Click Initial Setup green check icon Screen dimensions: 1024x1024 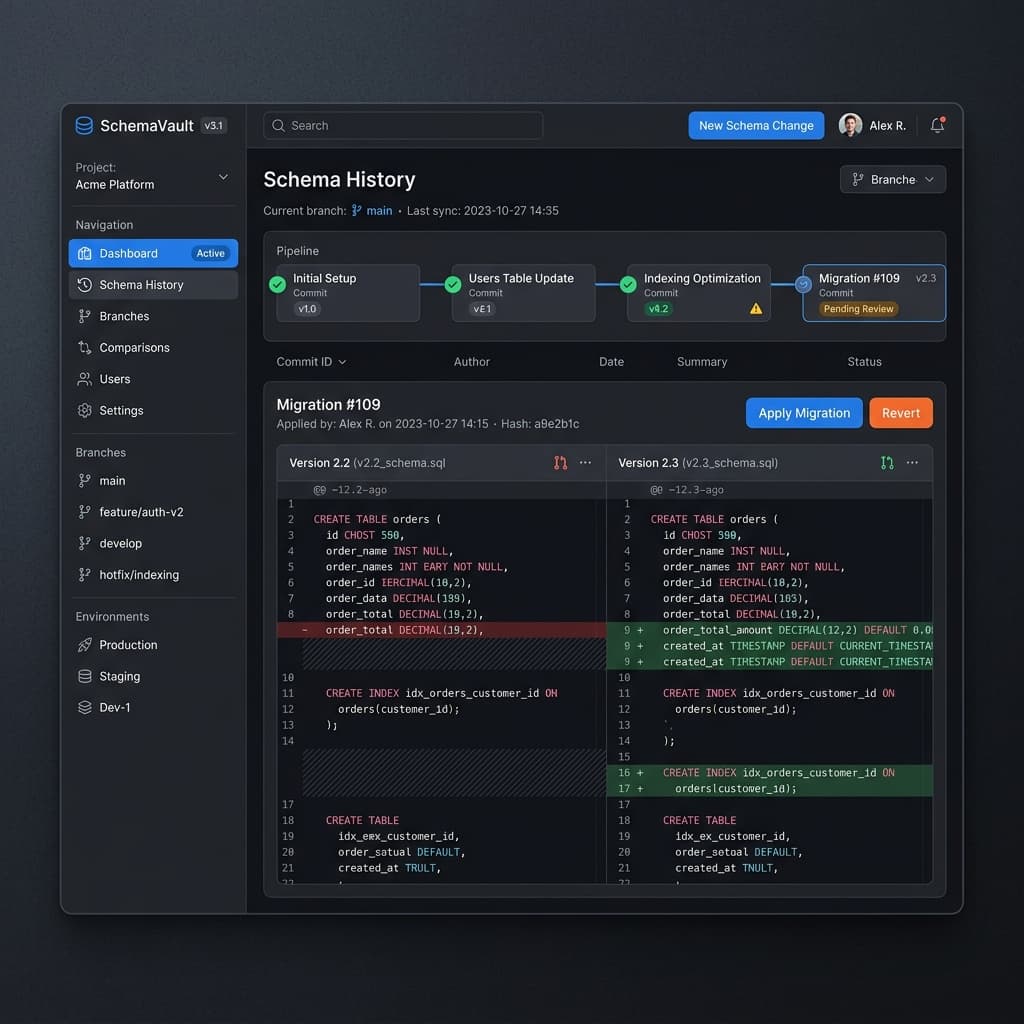[x=278, y=285]
